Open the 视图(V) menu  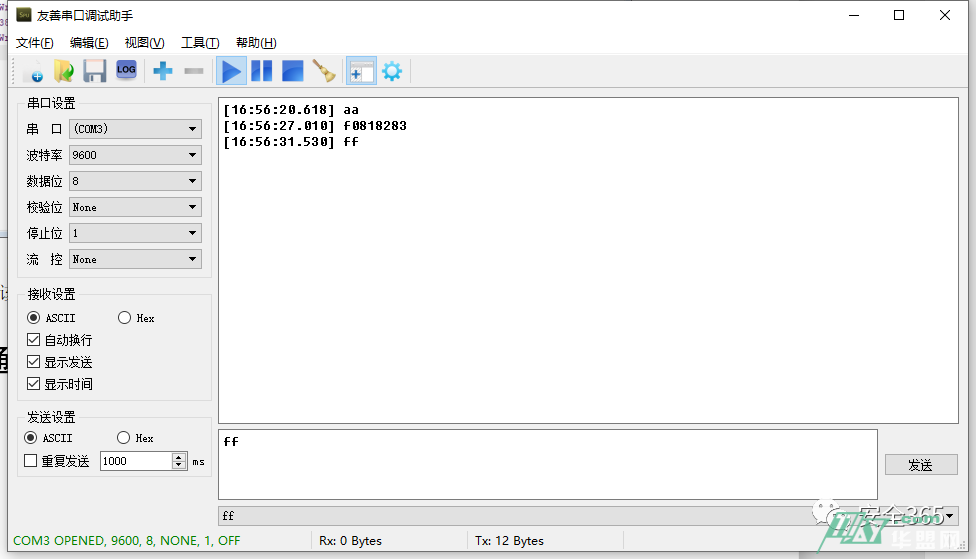144,43
